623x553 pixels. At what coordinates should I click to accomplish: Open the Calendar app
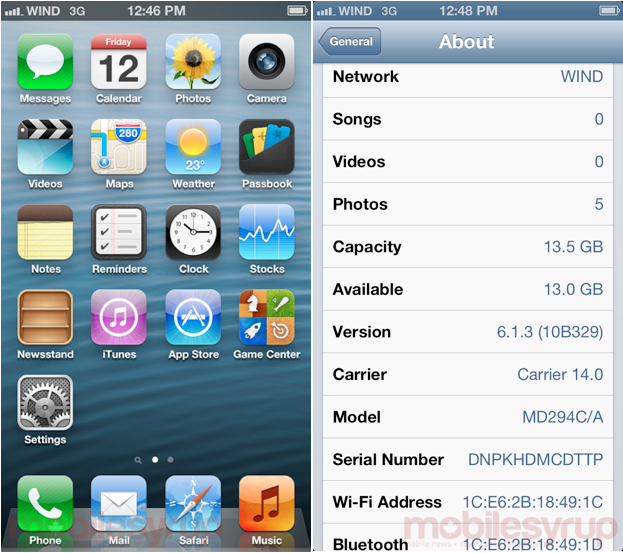coord(119,62)
